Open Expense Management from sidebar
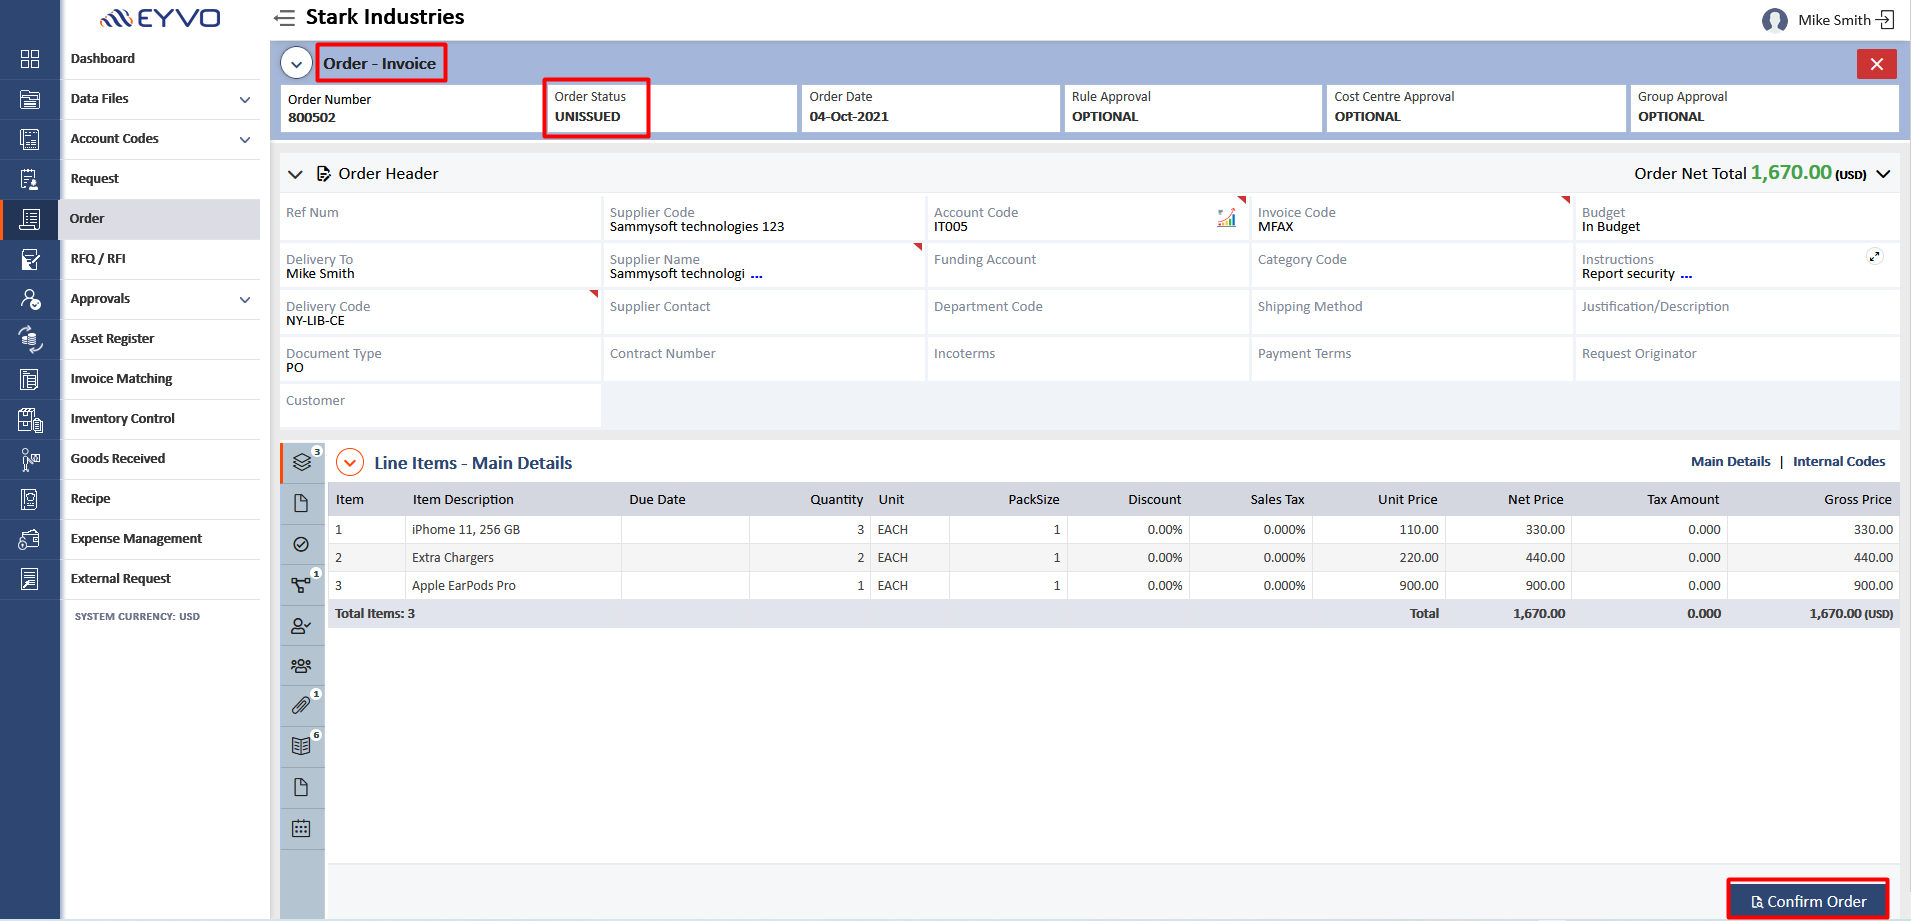The height and width of the screenshot is (921, 1911). point(136,539)
